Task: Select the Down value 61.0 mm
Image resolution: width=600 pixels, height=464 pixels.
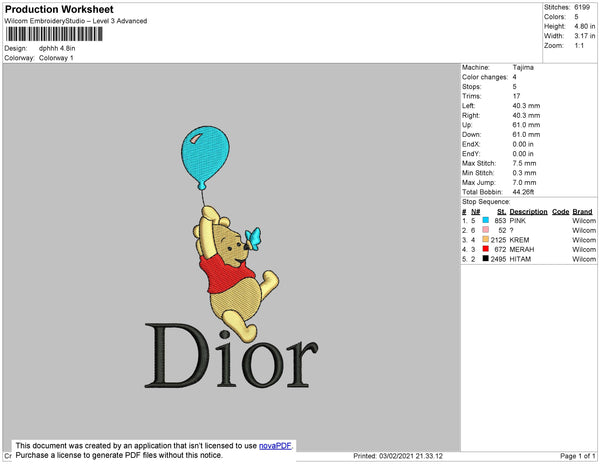Action: (526, 134)
